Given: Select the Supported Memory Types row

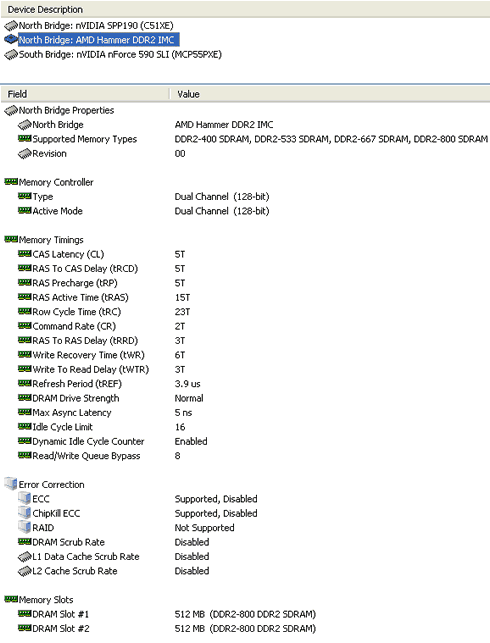Looking at the screenshot, I should tap(245, 139).
